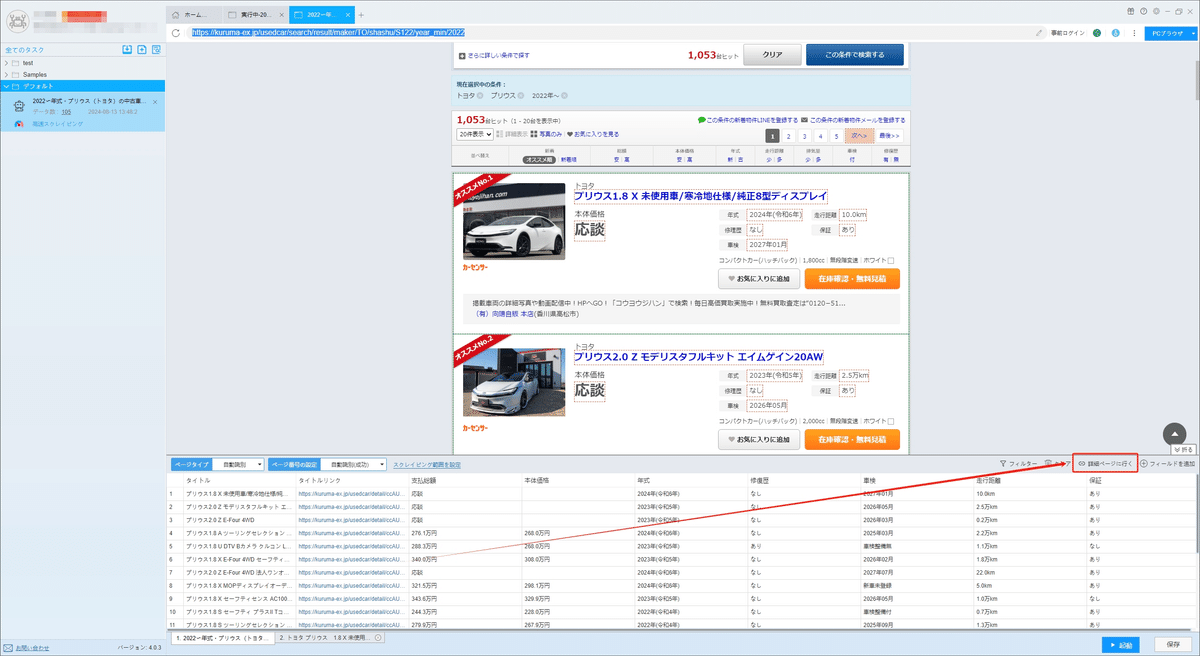Click the data count 105 link
This screenshot has height=656, width=1200.
pos(65,112)
